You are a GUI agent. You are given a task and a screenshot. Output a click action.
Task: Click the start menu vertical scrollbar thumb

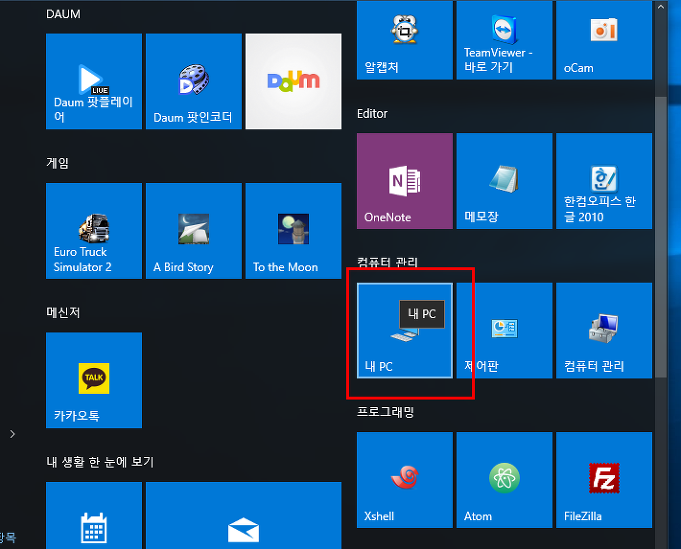(661, 237)
